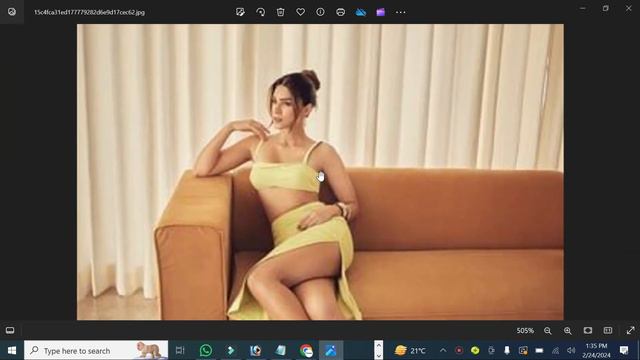The width and height of the screenshot is (640, 360).
Task: Click the red recording icon in the tray
Action: click(x=459, y=350)
